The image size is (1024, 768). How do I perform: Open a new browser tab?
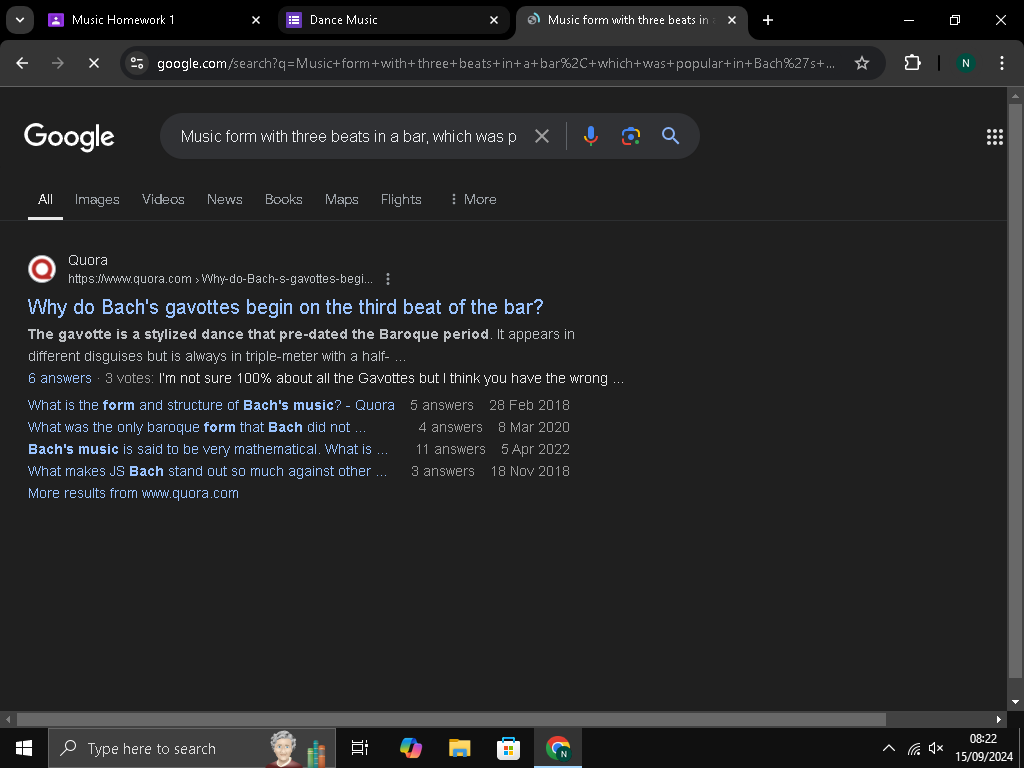coord(768,20)
